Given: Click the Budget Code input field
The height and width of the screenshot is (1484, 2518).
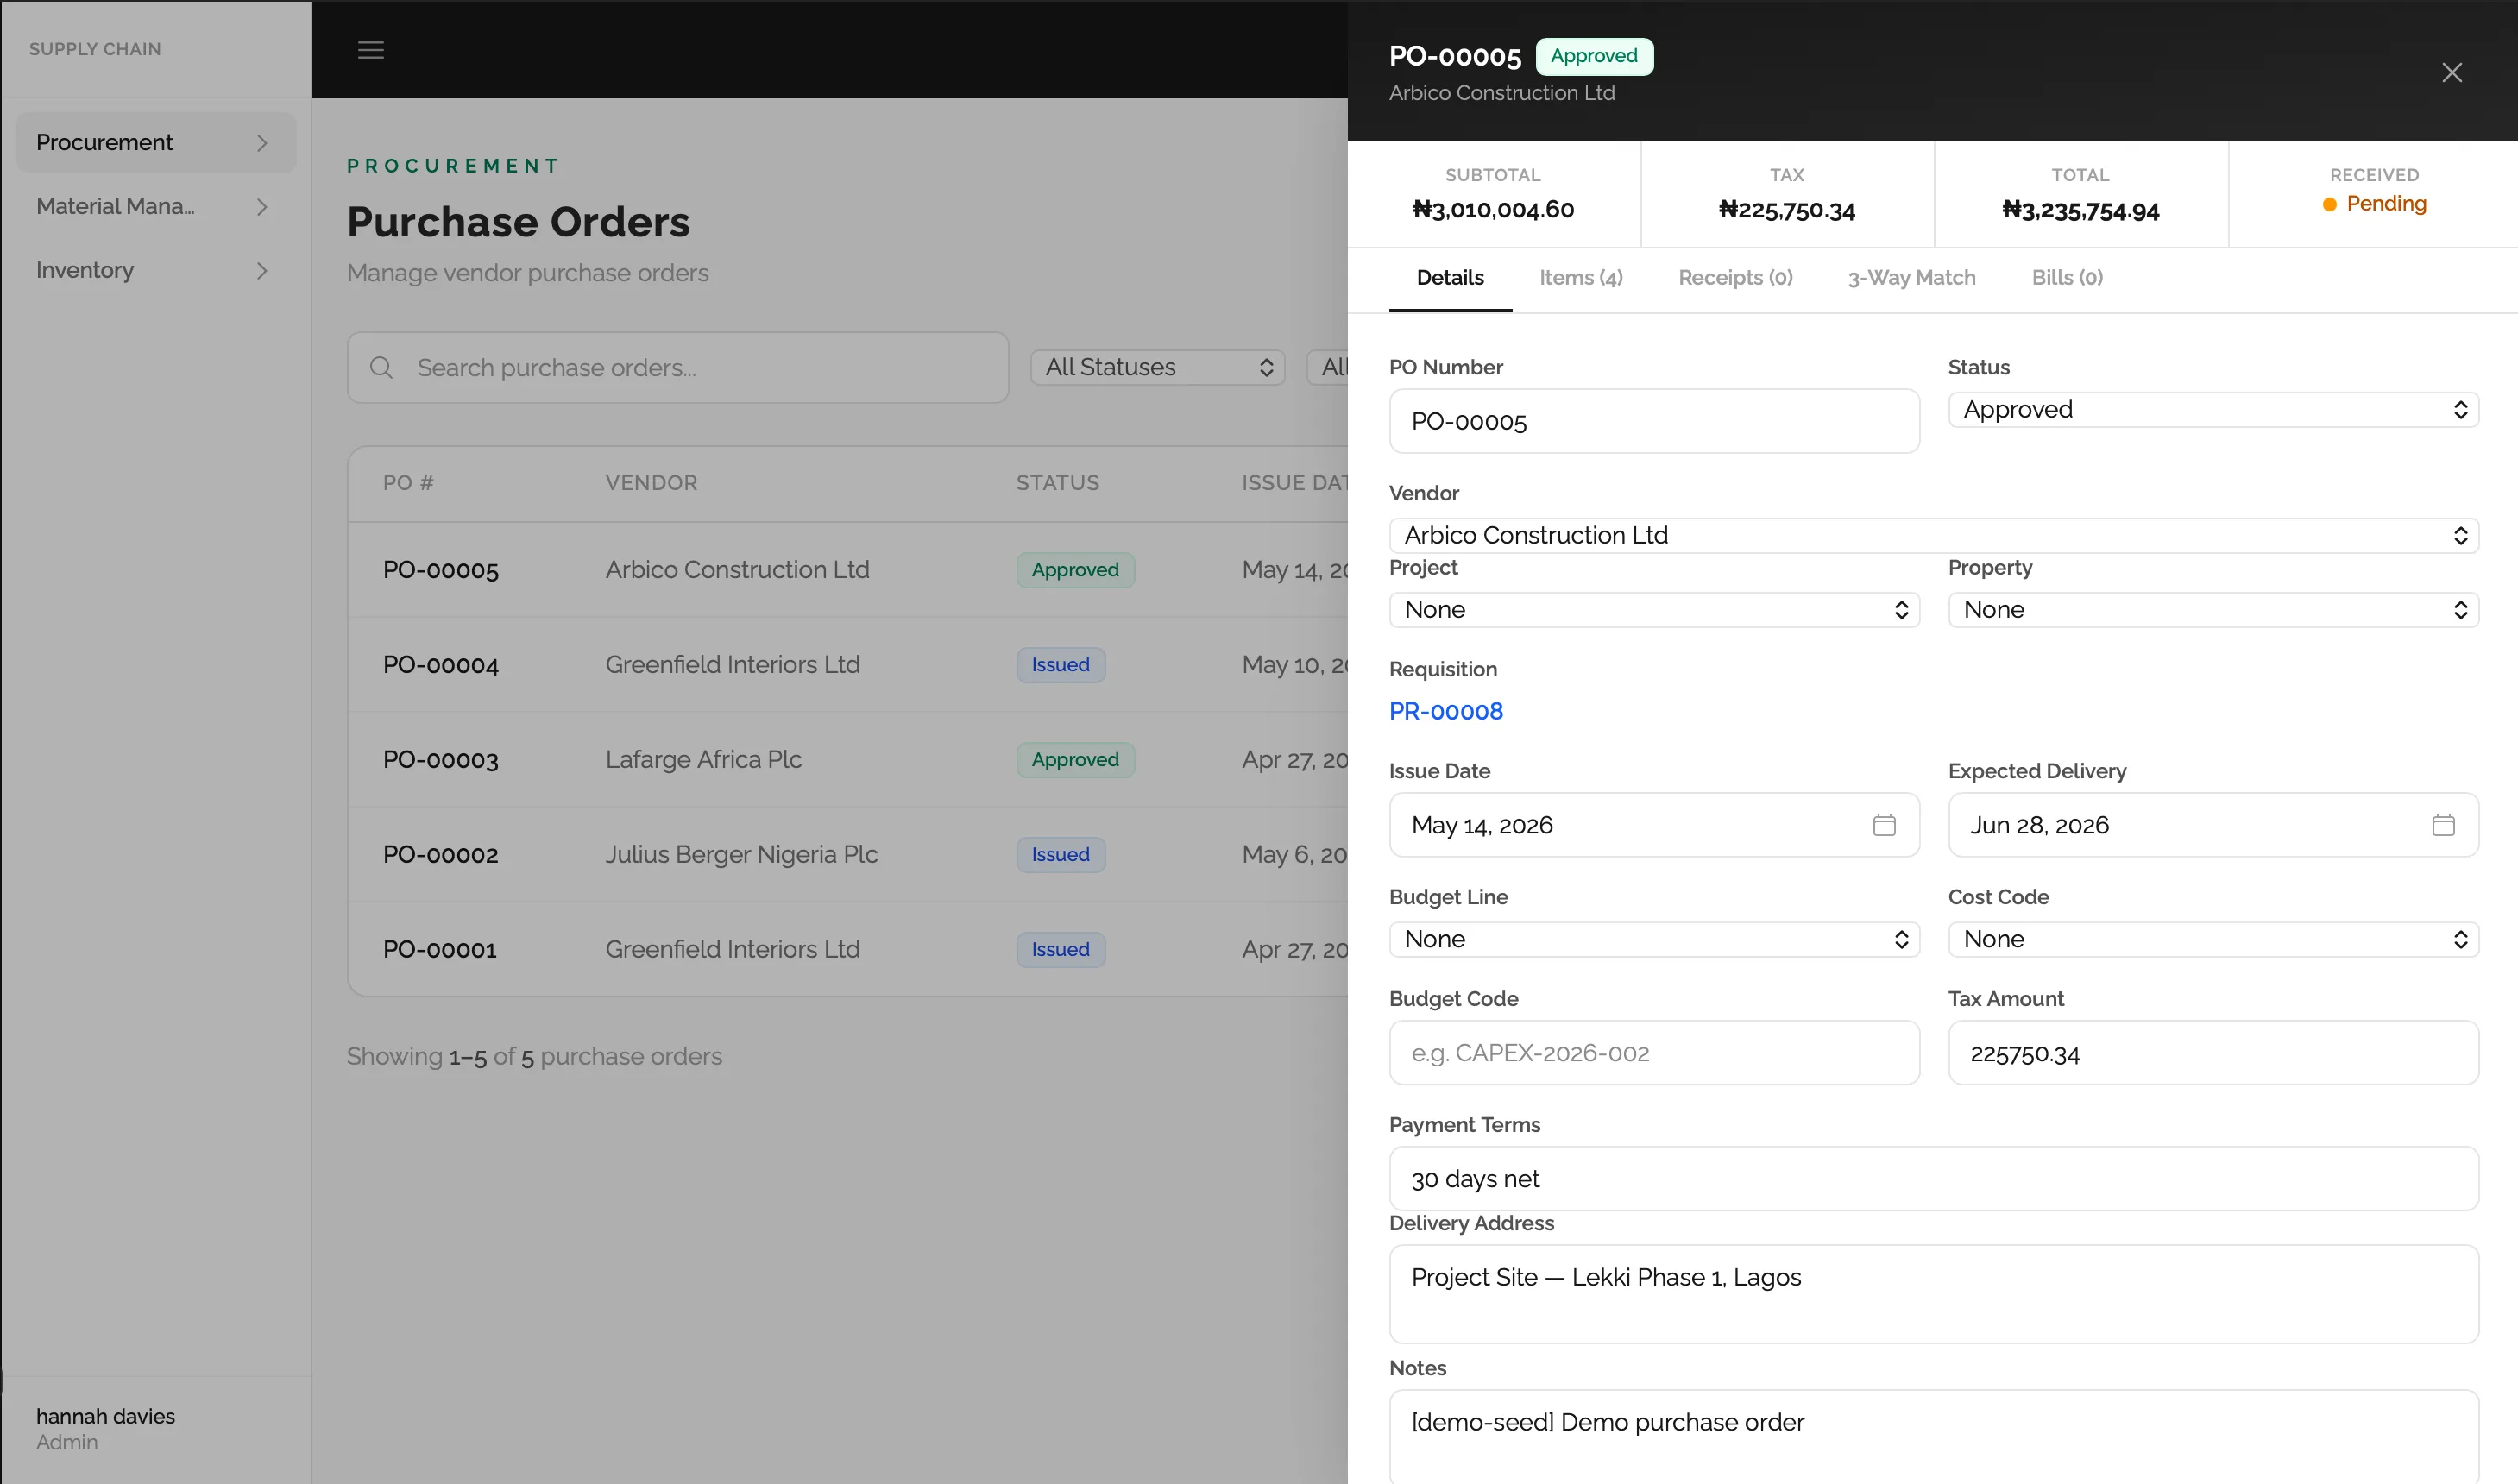Looking at the screenshot, I should tap(1654, 1053).
